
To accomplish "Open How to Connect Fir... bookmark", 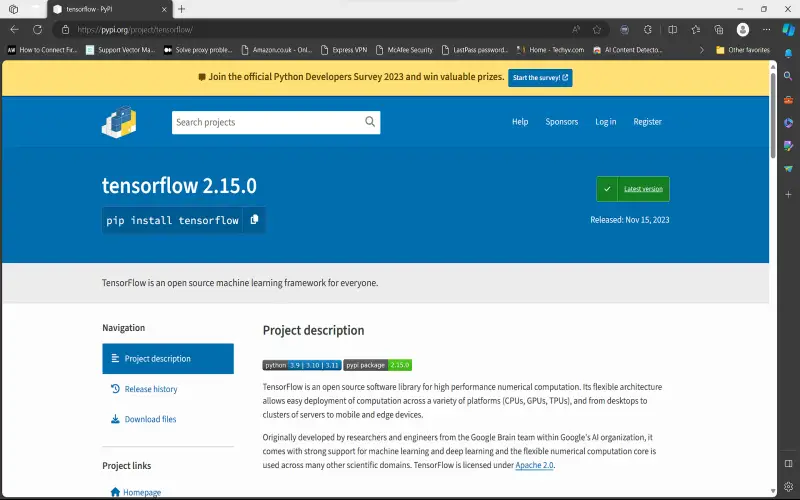I will point(43,50).
